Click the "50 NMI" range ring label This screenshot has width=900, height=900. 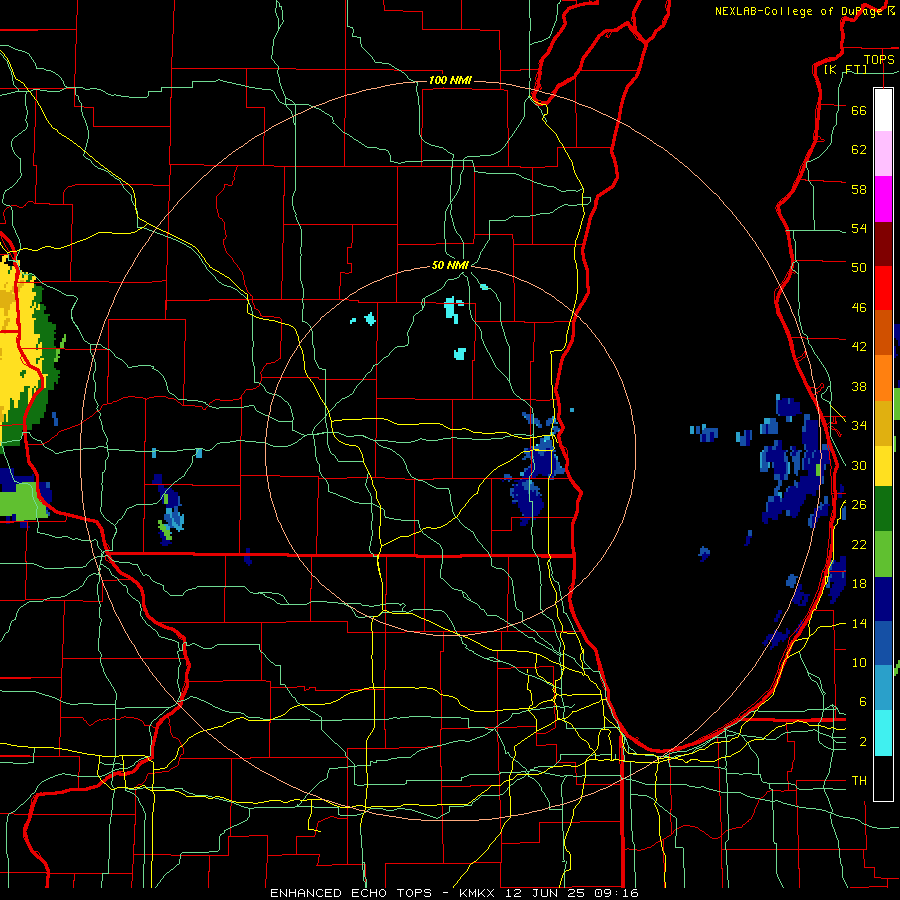(x=450, y=265)
